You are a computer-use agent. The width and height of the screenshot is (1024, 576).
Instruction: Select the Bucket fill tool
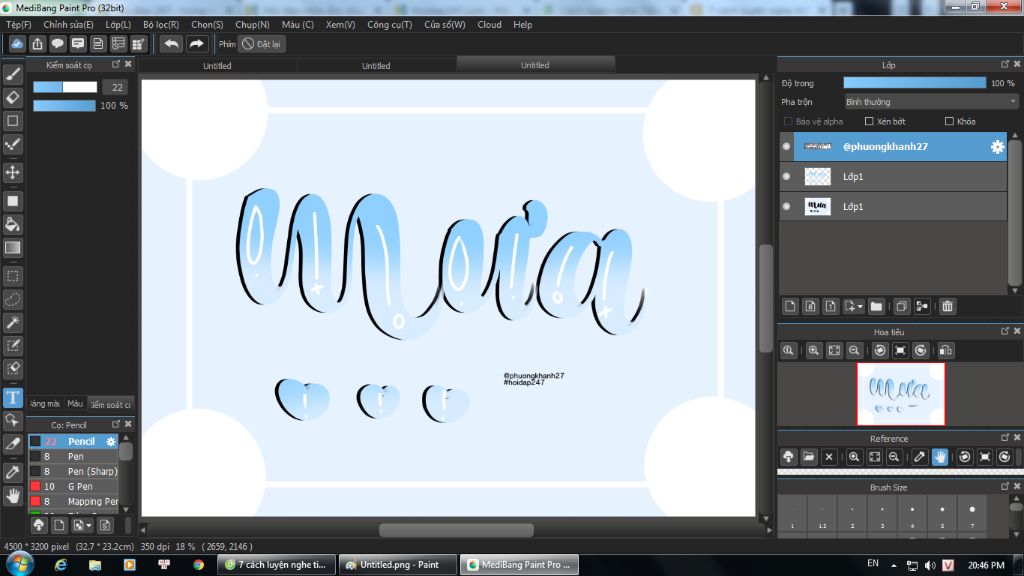[x=12, y=224]
